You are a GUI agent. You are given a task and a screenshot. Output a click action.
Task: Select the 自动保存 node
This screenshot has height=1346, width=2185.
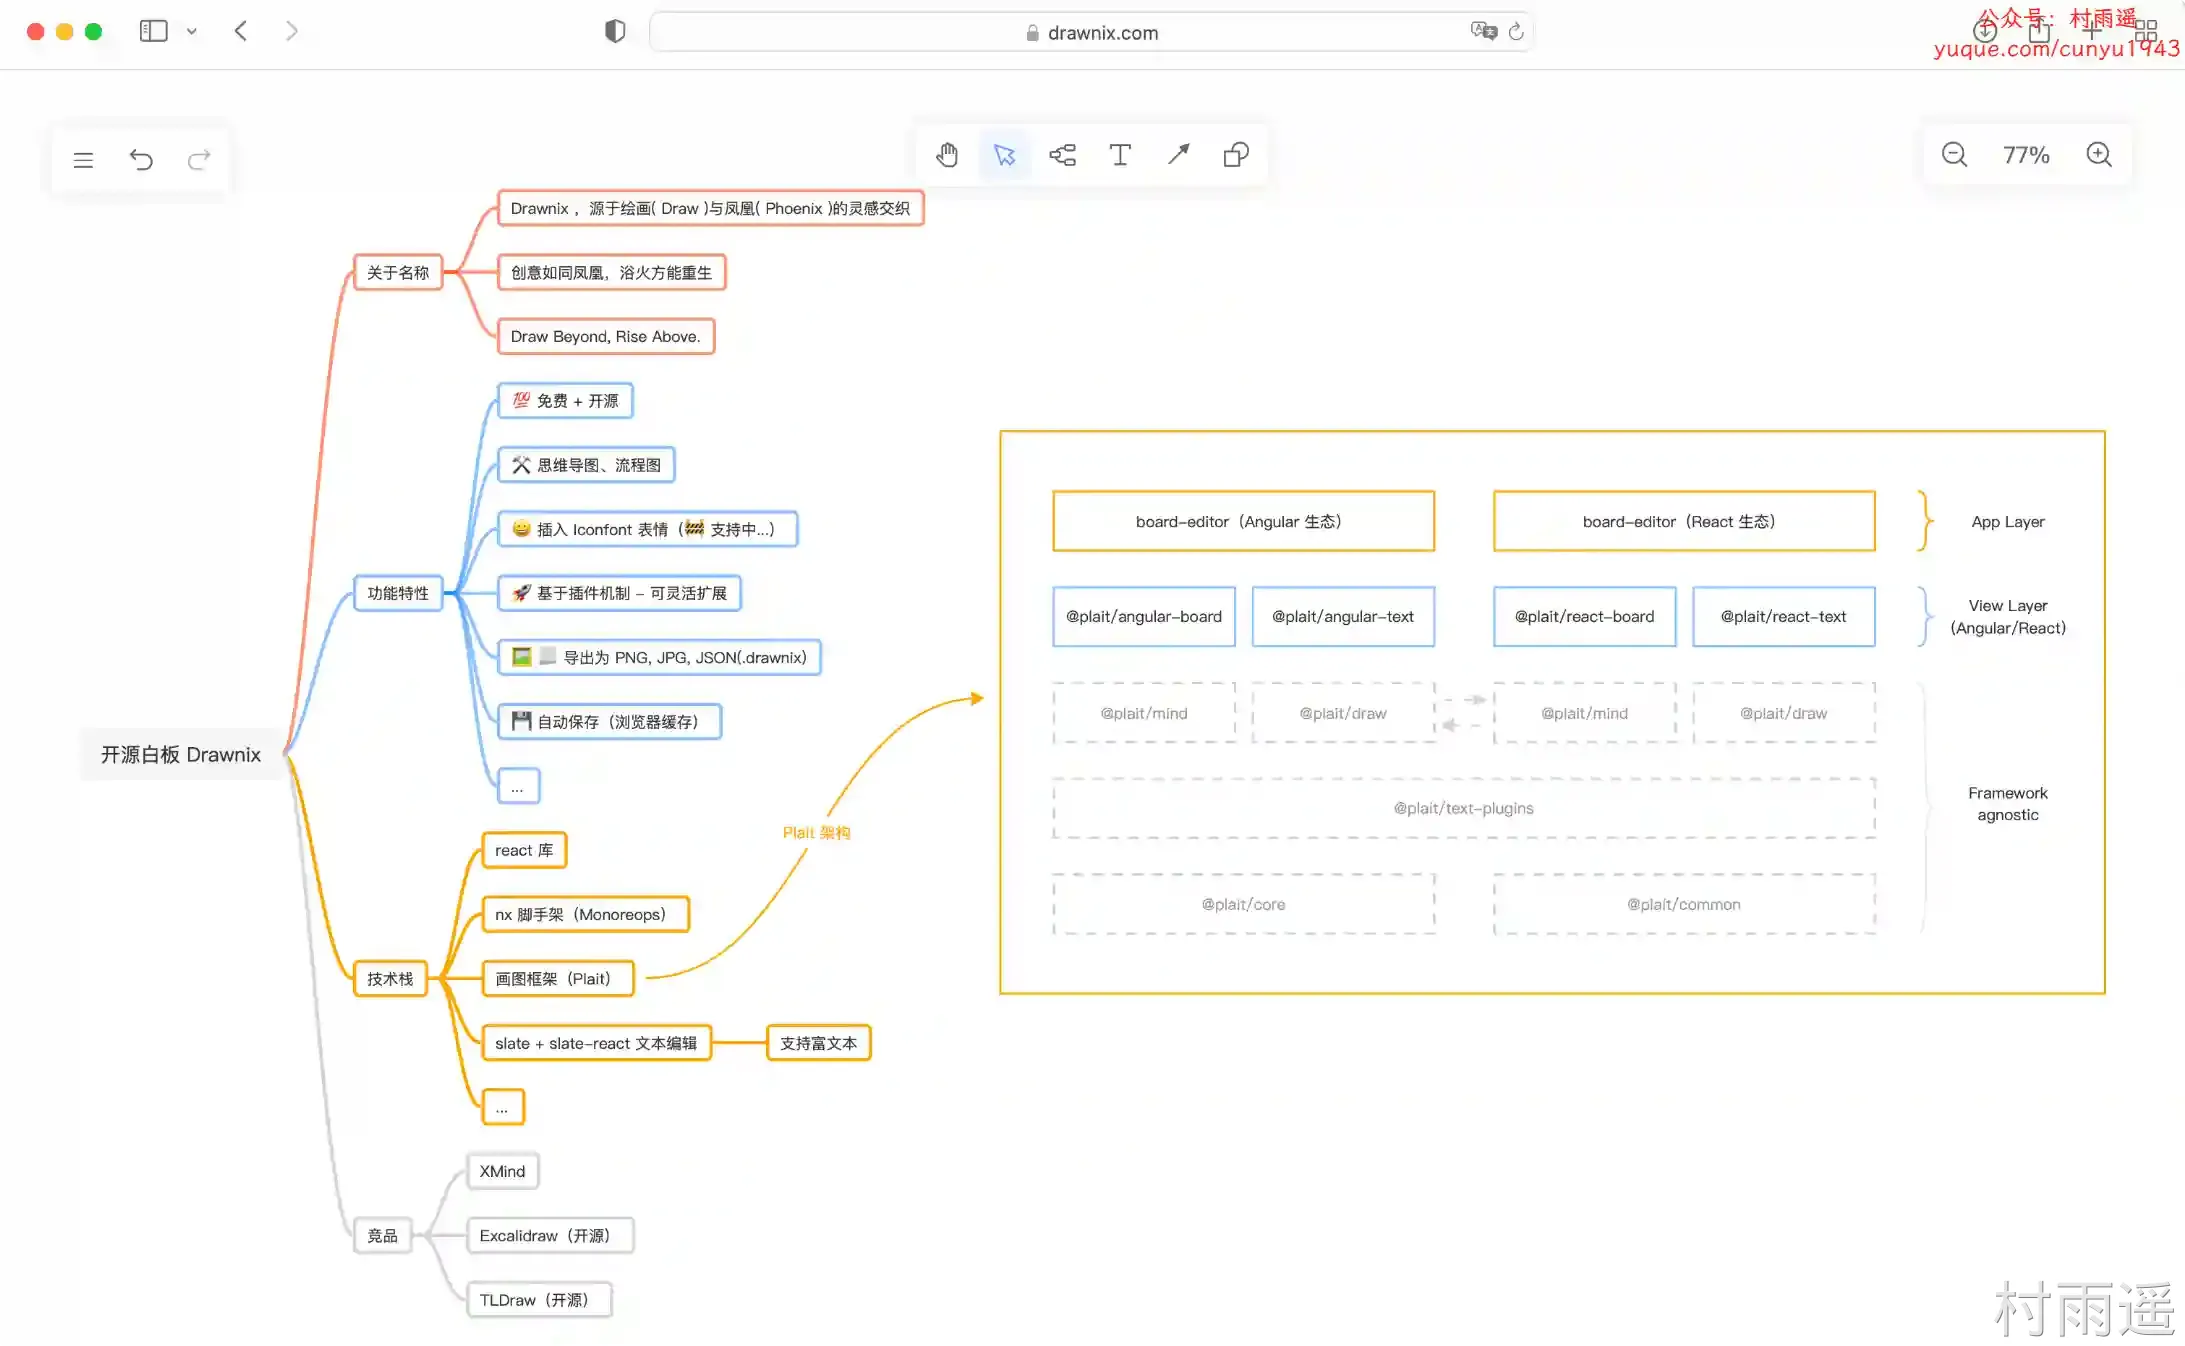point(610,721)
